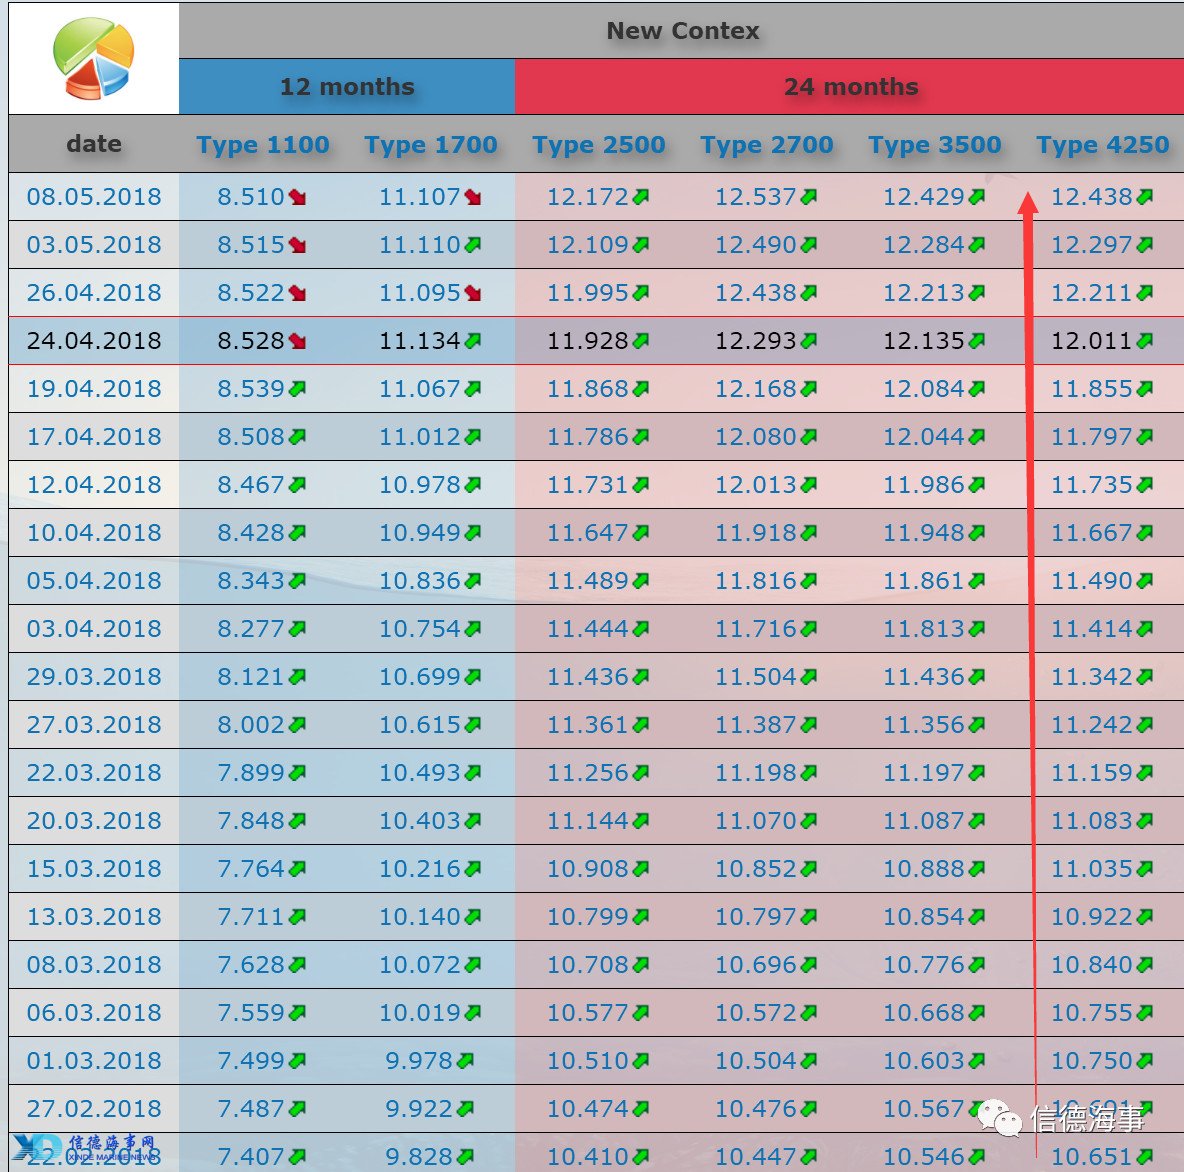The width and height of the screenshot is (1184, 1172).
Task: Click the red down arrow beside 8.515
Action: 298,245
